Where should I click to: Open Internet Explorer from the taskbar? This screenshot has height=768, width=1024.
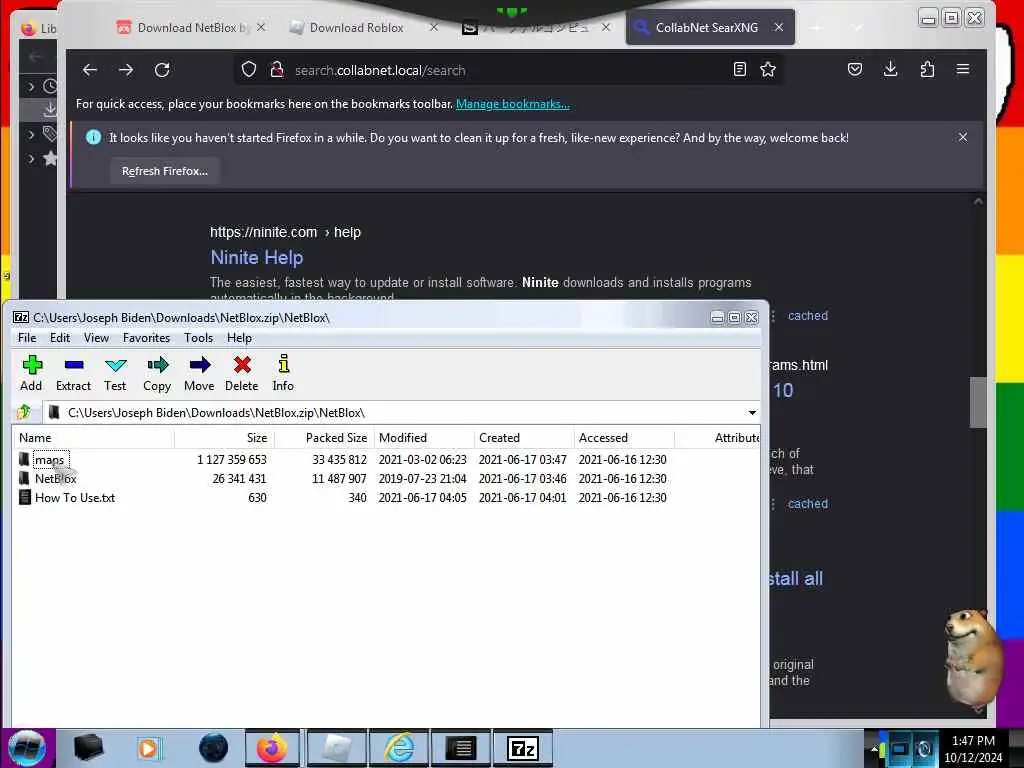(398, 748)
